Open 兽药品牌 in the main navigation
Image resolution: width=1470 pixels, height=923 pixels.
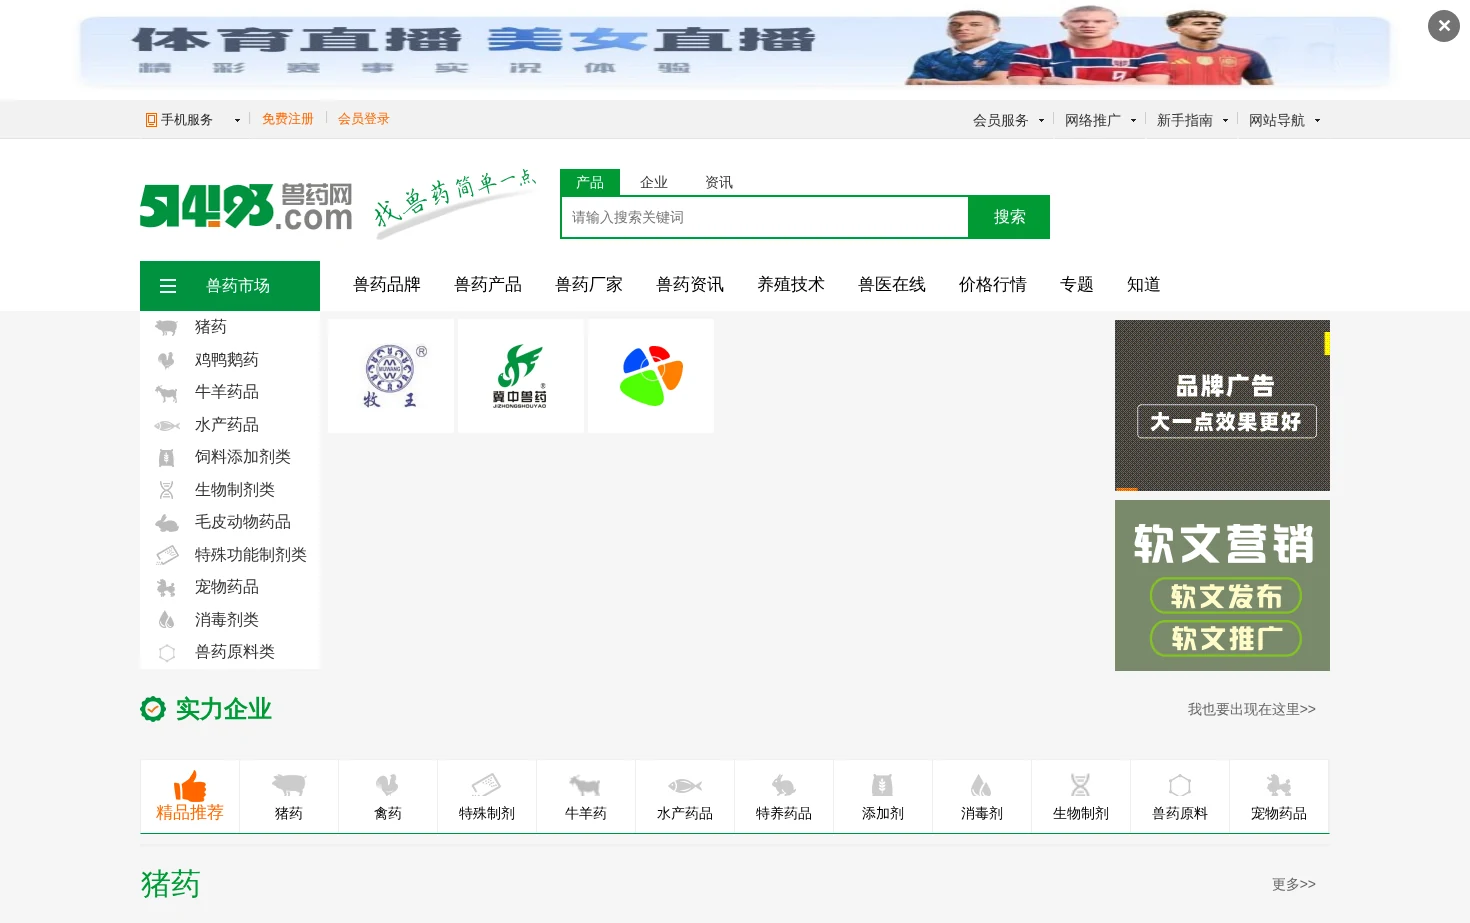coord(387,285)
